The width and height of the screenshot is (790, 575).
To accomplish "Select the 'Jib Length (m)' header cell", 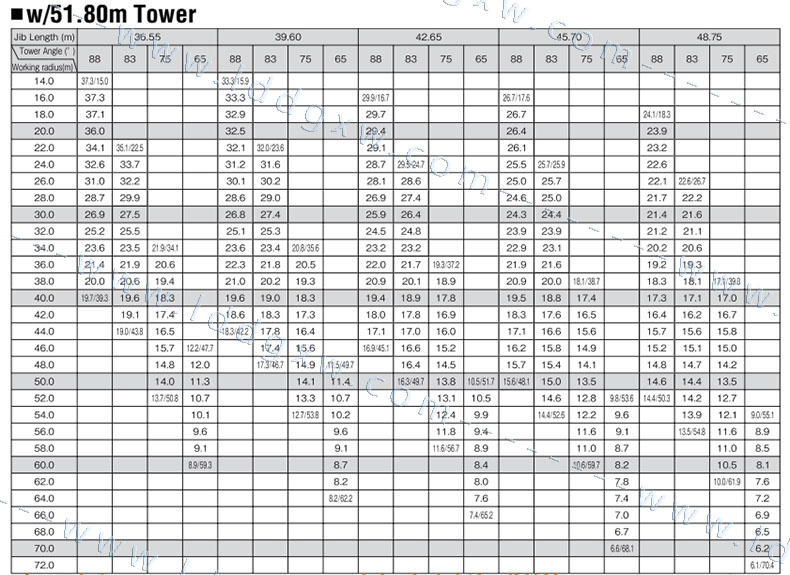I will (x=44, y=37).
